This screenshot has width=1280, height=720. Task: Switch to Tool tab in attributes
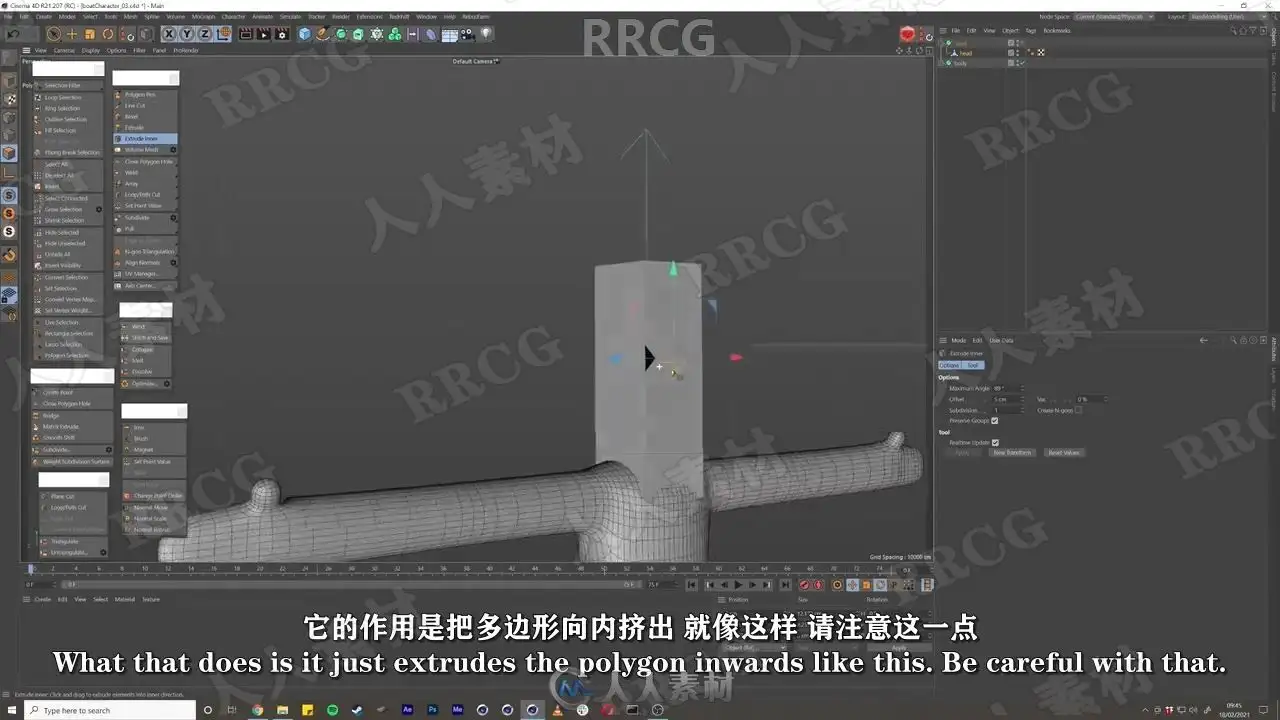[973, 365]
